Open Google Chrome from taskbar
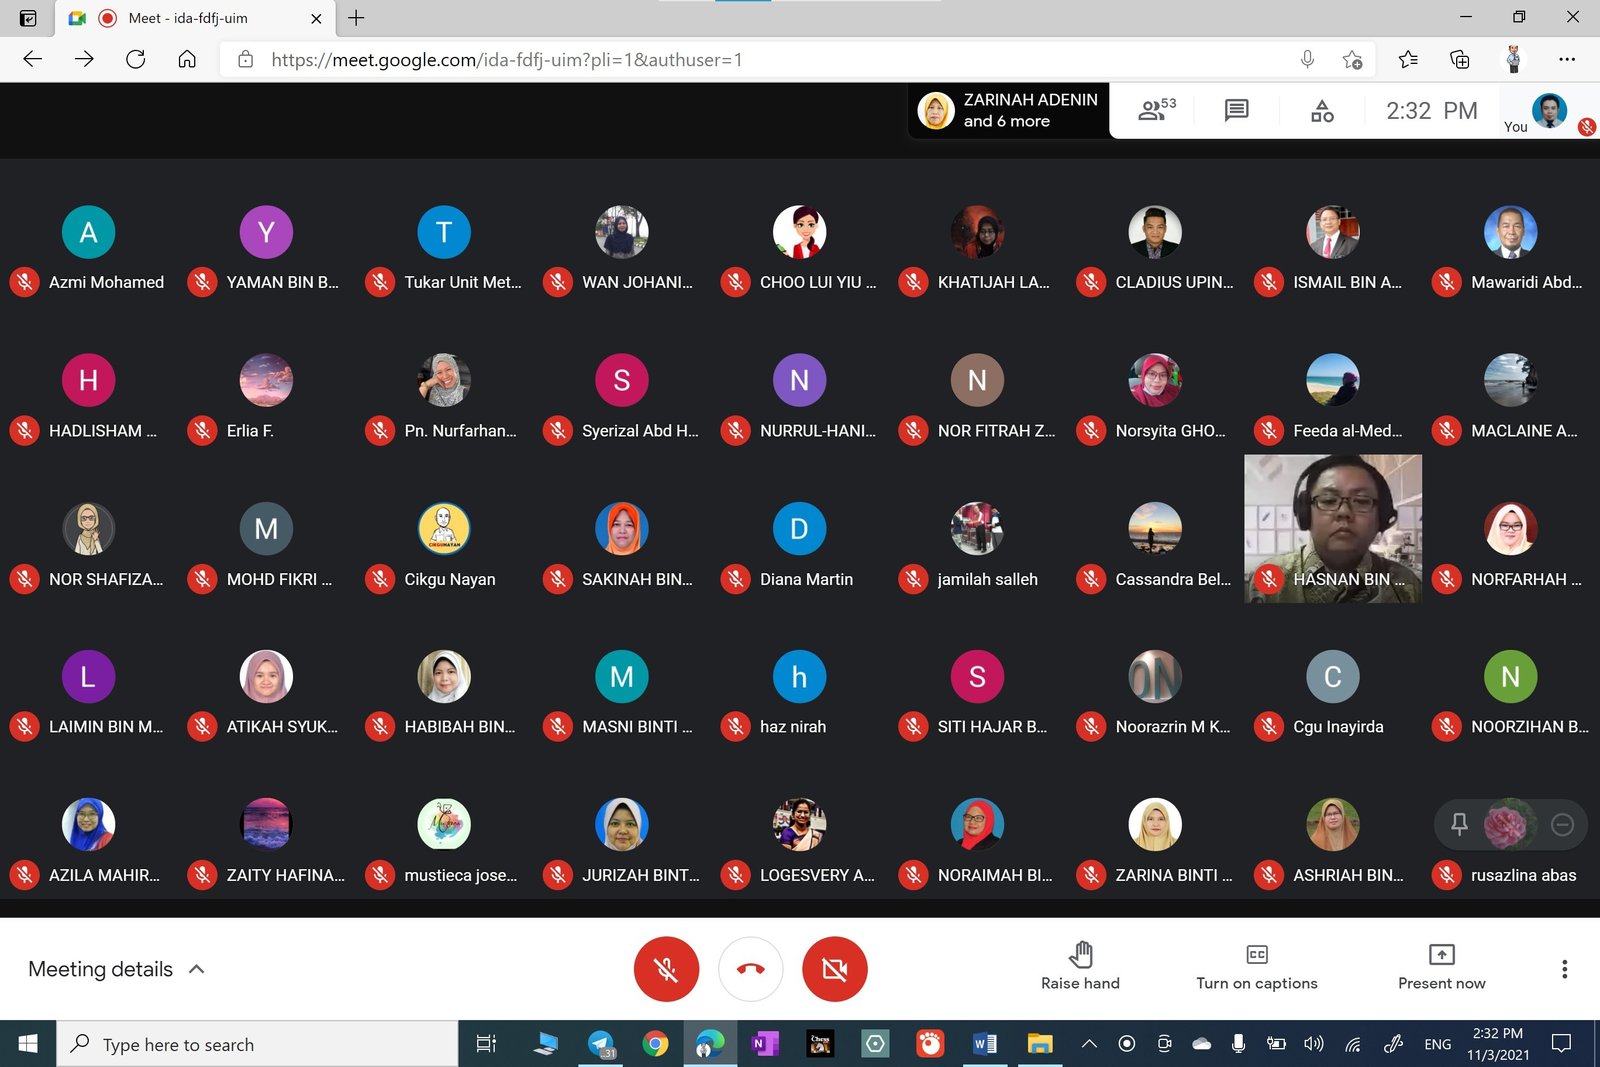 (655, 1044)
